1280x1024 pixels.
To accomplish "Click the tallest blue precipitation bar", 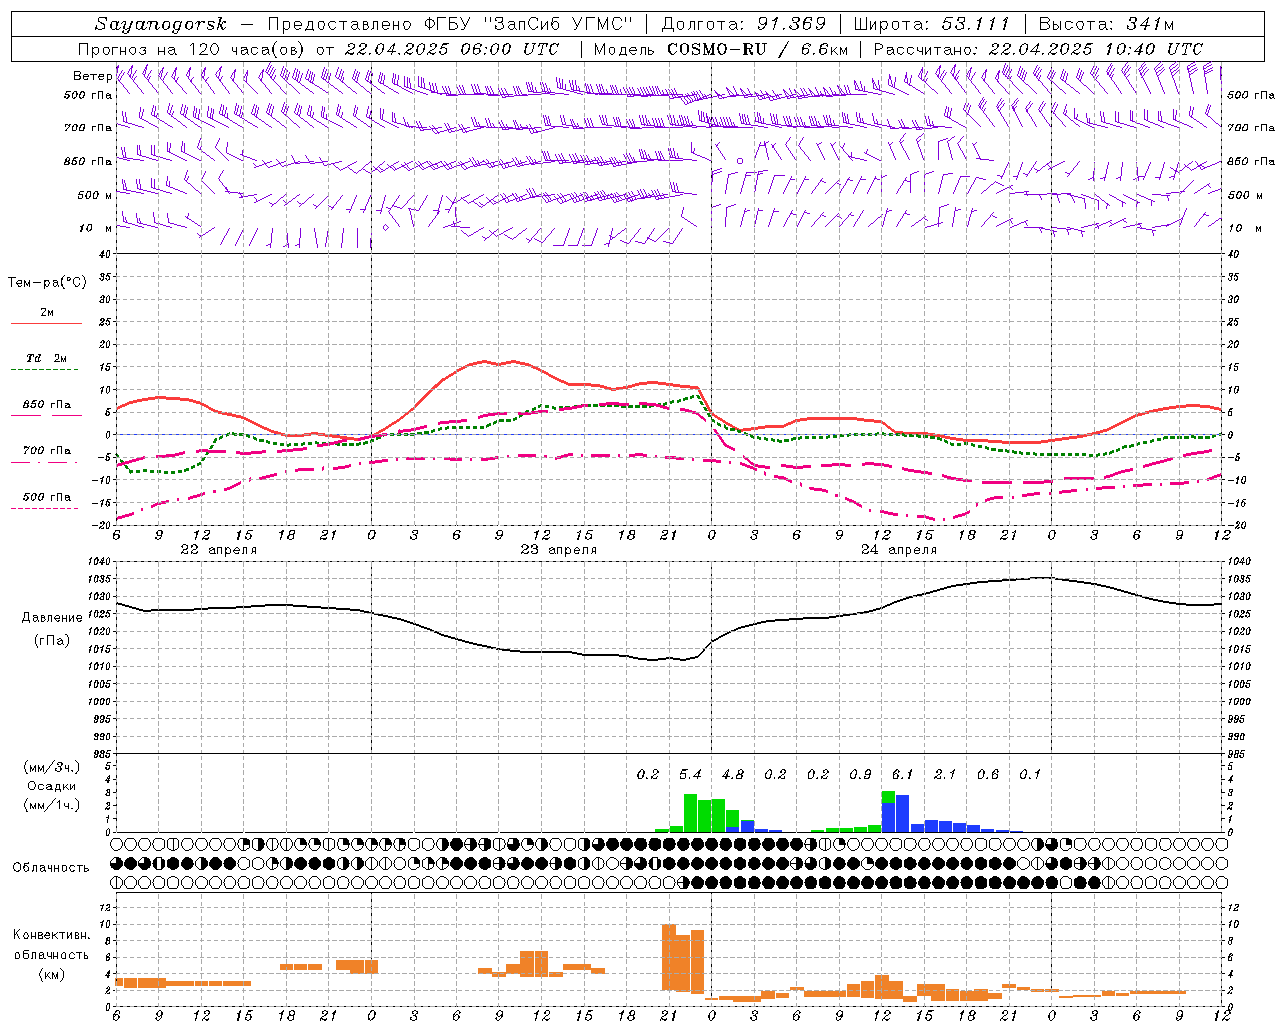I will tap(902, 814).
